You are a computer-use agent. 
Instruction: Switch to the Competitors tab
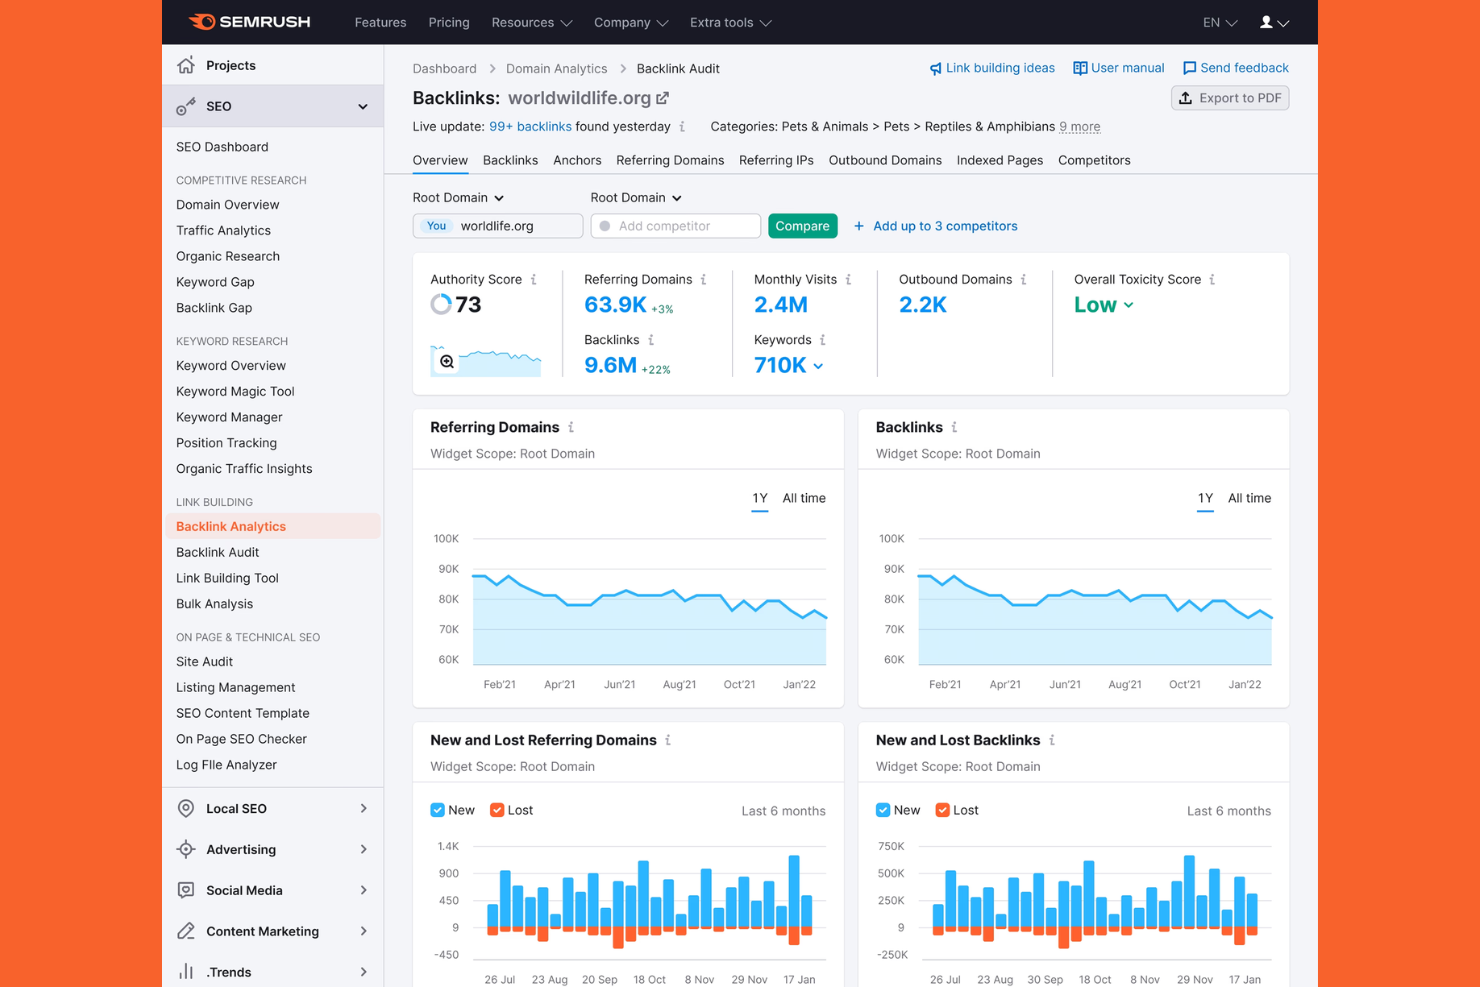coord(1094,160)
